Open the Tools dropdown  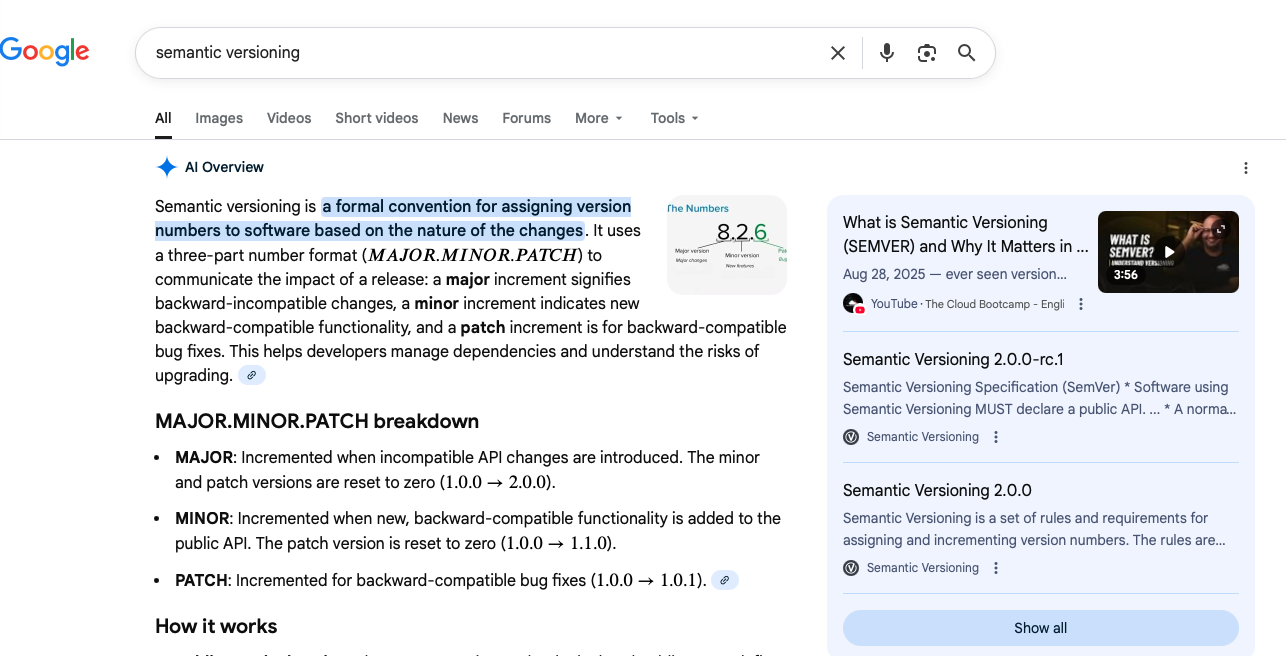click(674, 118)
